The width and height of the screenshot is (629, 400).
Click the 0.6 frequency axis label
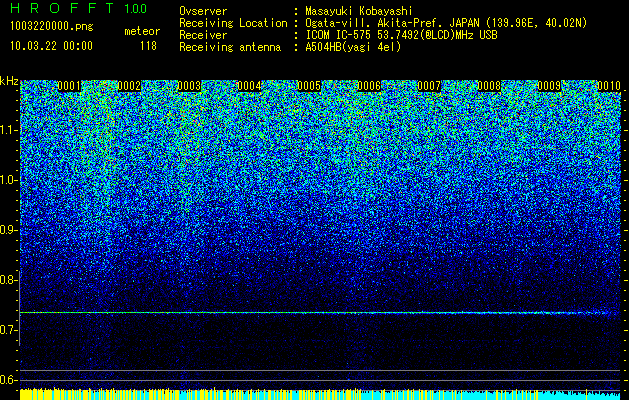click(x=8, y=380)
